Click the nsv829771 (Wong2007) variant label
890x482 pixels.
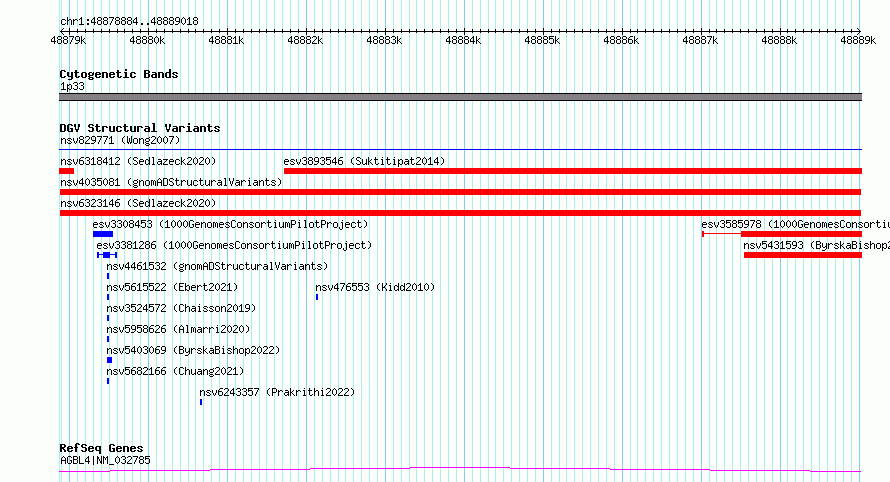click(x=120, y=140)
